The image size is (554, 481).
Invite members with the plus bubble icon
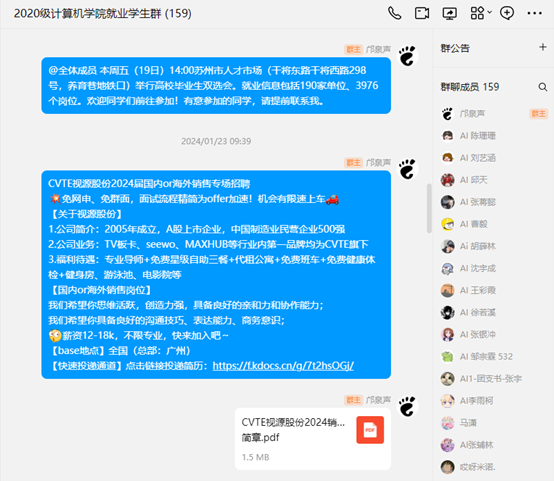tap(507, 13)
